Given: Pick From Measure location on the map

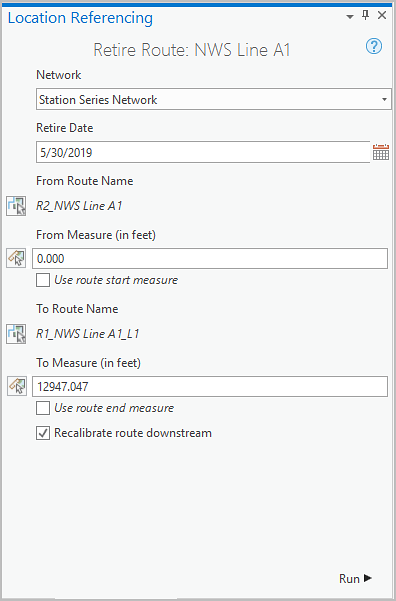Looking at the screenshot, I should tap(16, 258).
